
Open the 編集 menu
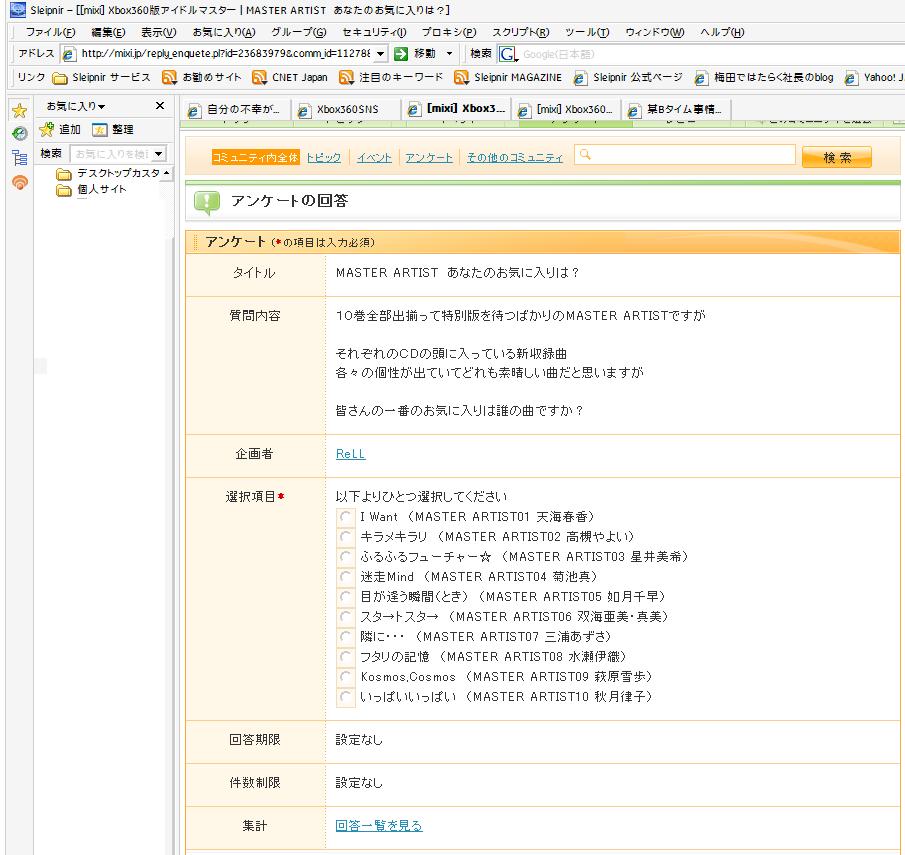click(109, 32)
